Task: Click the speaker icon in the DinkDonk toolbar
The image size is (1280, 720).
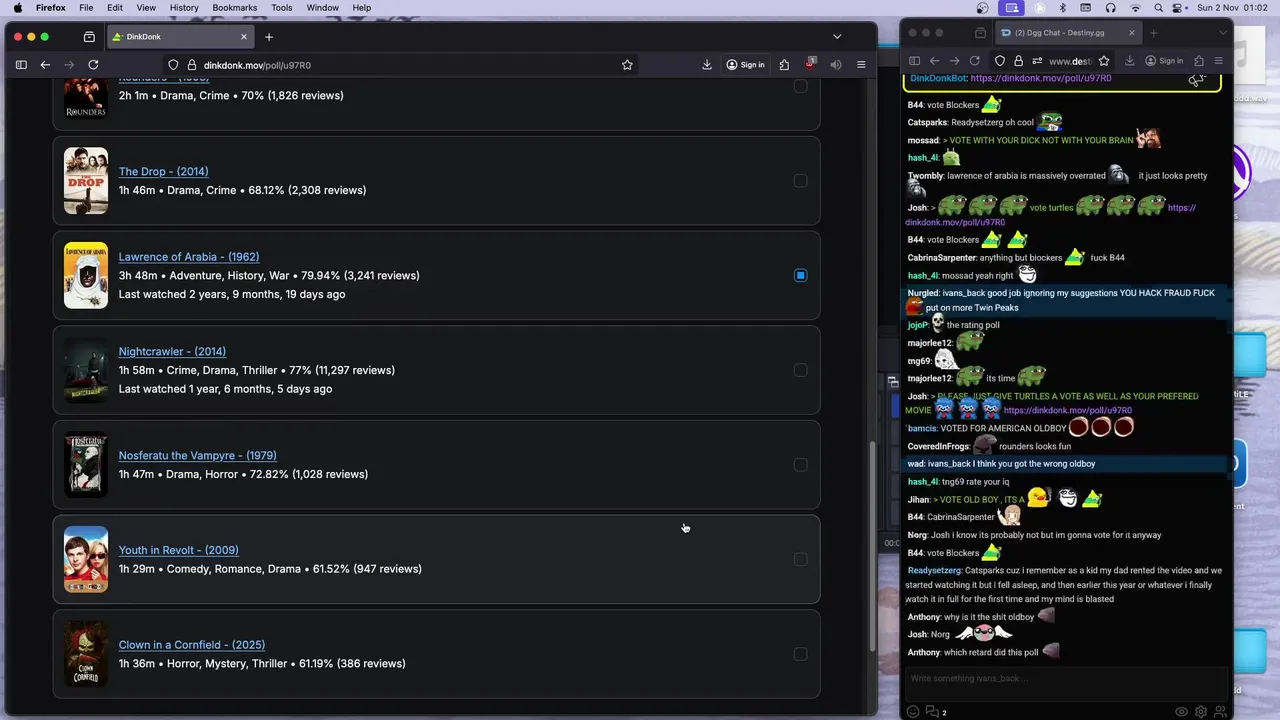Action: click(835, 65)
